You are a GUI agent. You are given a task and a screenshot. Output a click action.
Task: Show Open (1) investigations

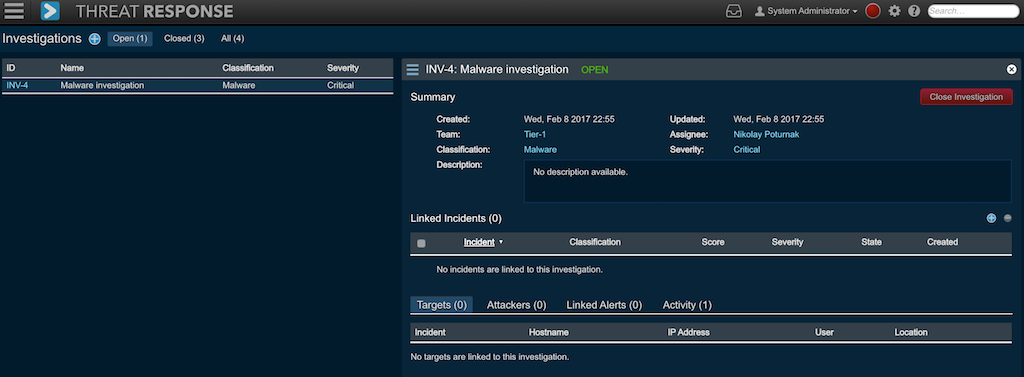[x=130, y=39]
